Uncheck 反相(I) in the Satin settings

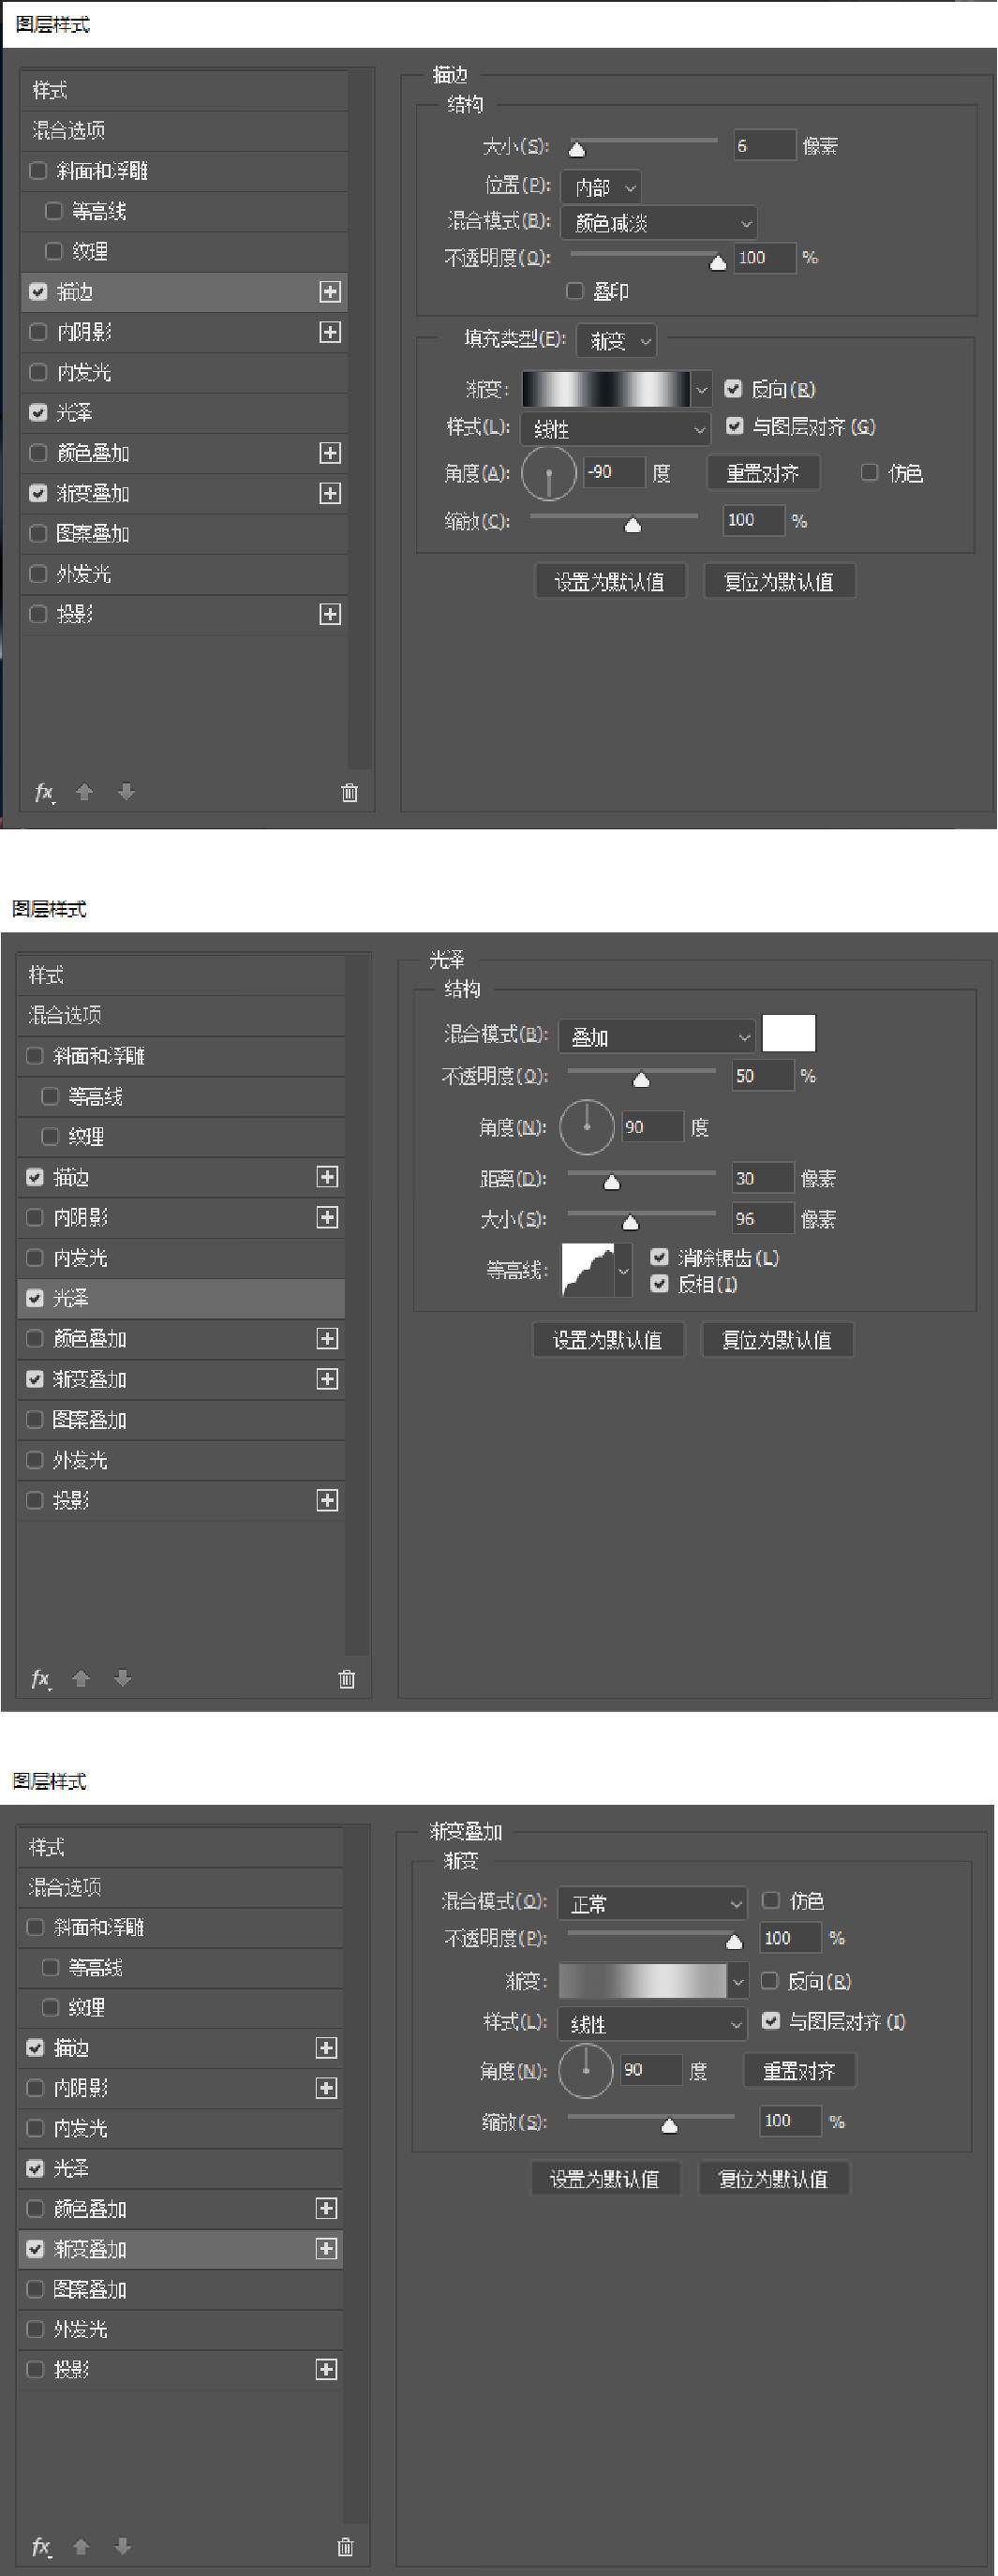click(x=659, y=1283)
